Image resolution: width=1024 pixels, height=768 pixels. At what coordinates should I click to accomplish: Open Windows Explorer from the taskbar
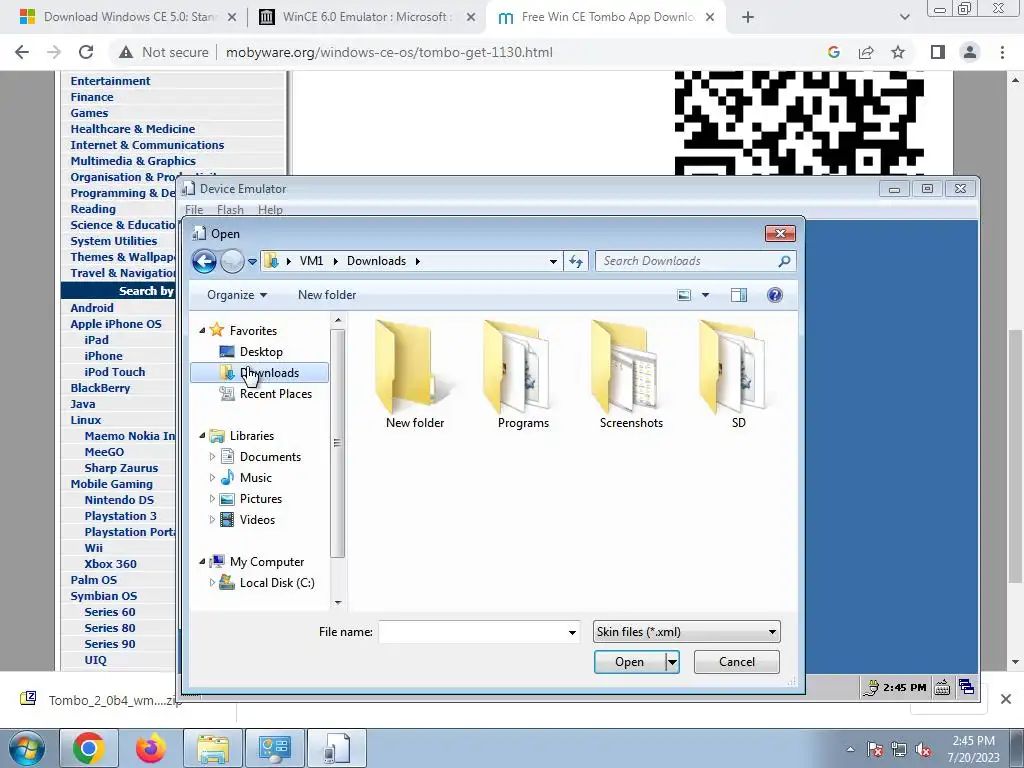[x=213, y=748]
